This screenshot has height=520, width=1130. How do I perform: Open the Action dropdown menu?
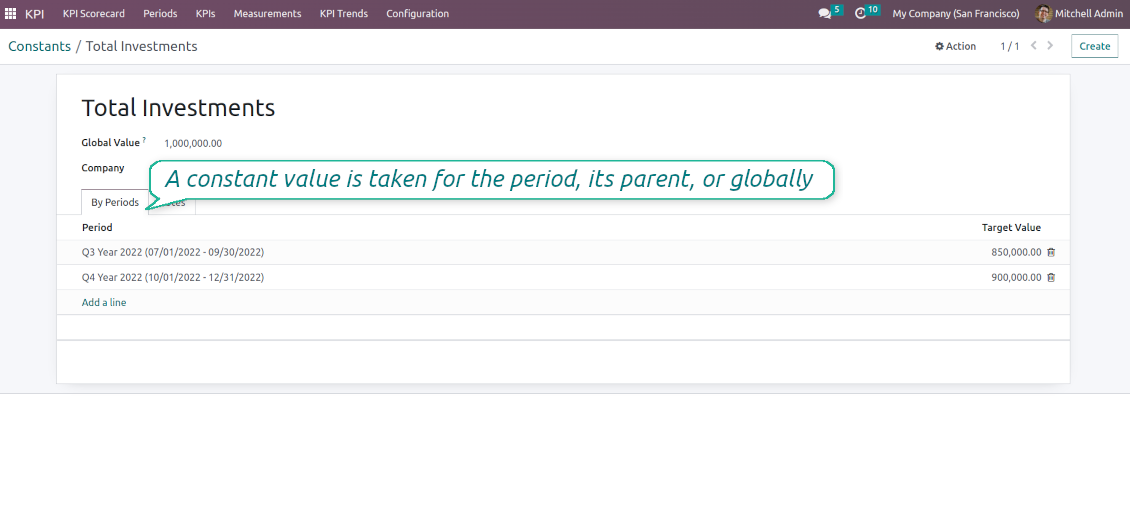coord(955,46)
